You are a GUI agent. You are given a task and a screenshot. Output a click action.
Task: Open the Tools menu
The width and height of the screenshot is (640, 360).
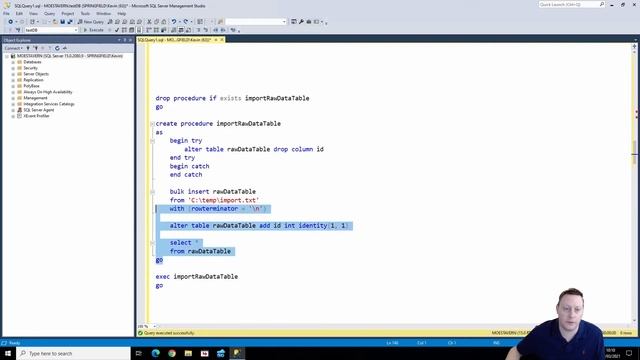tap(85, 13)
